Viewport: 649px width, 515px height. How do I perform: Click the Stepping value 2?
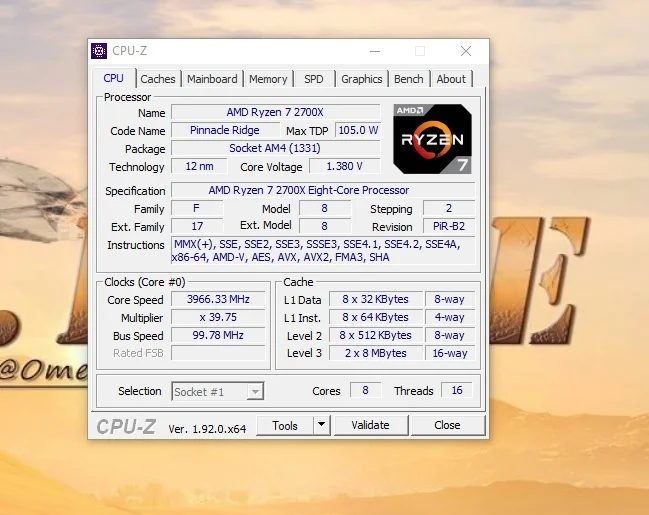449,208
